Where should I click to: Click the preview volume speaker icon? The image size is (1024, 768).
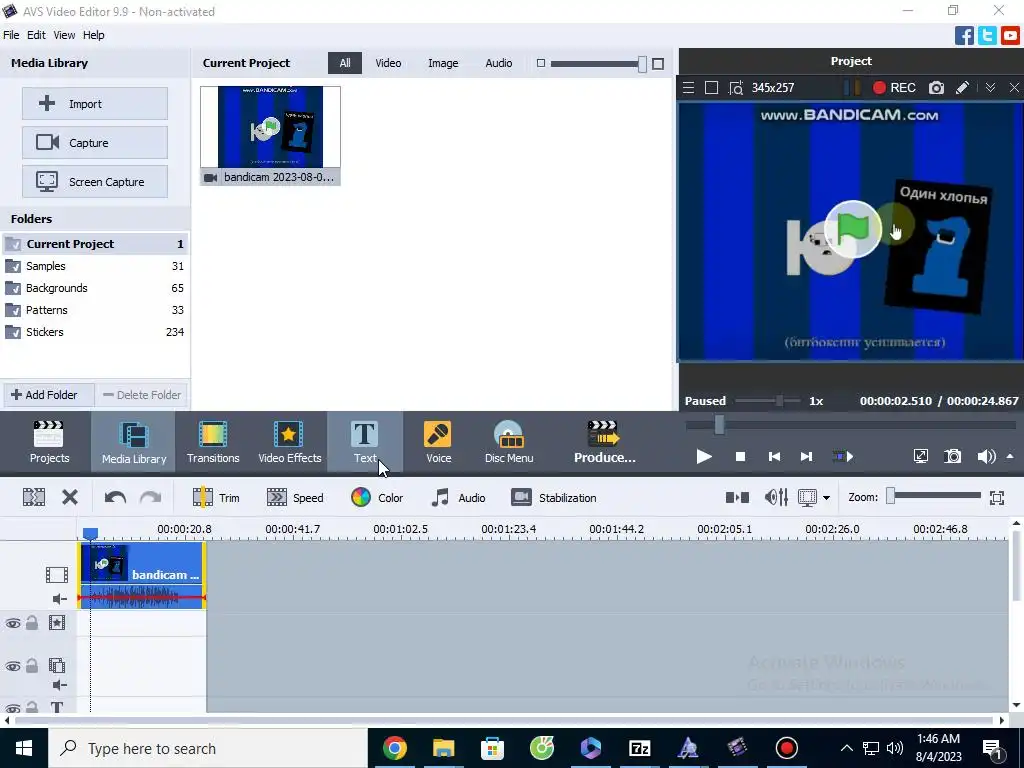(x=986, y=456)
